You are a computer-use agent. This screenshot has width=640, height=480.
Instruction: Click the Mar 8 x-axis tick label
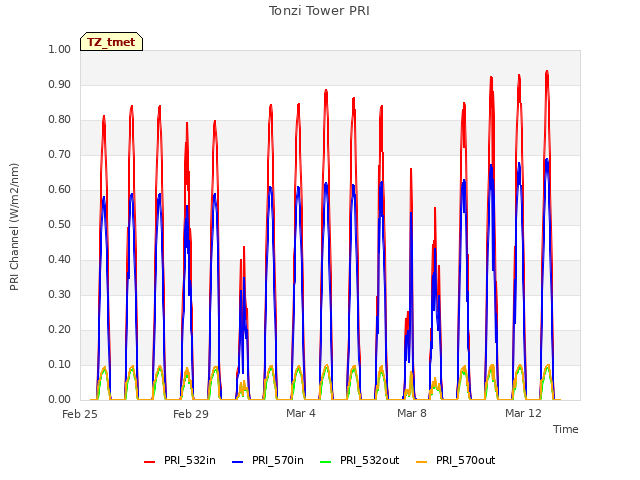point(412,413)
